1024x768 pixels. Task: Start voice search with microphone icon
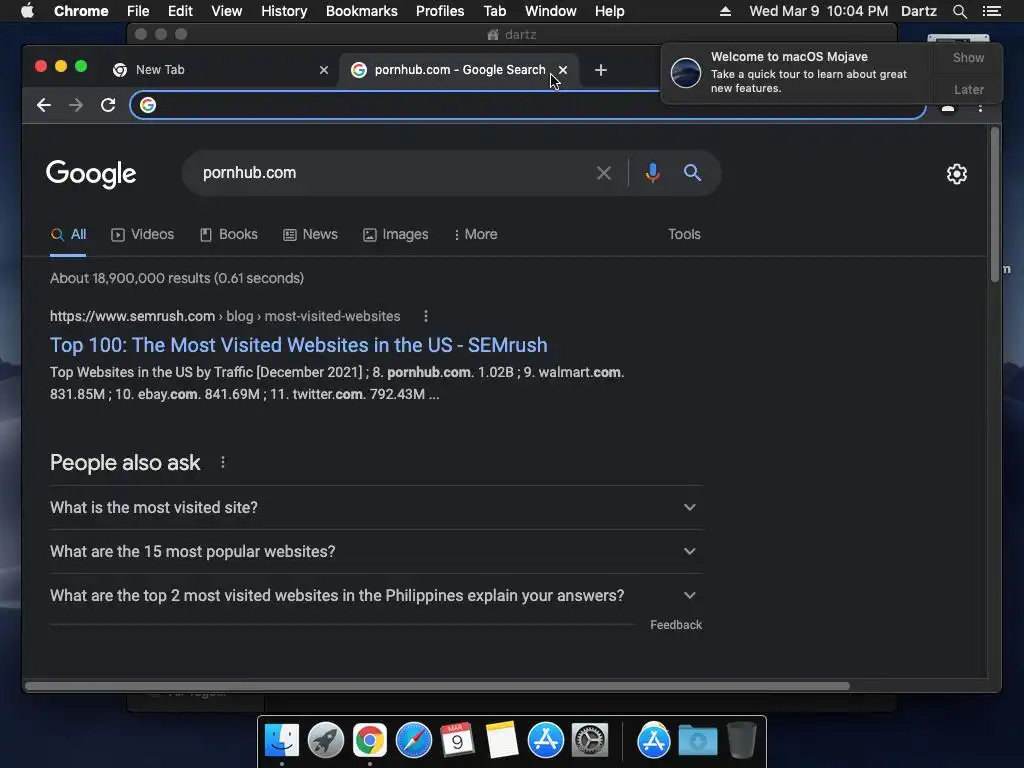pyautogui.click(x=652, y=173)
